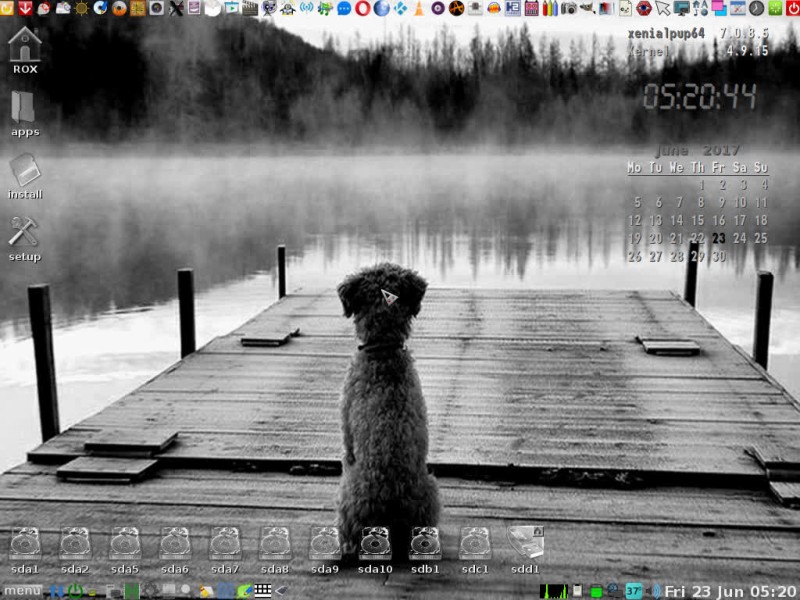Launch Opera browser from top bar
Image resolution: width=800 pixels, height=600 pixels.
click(362, 8)
